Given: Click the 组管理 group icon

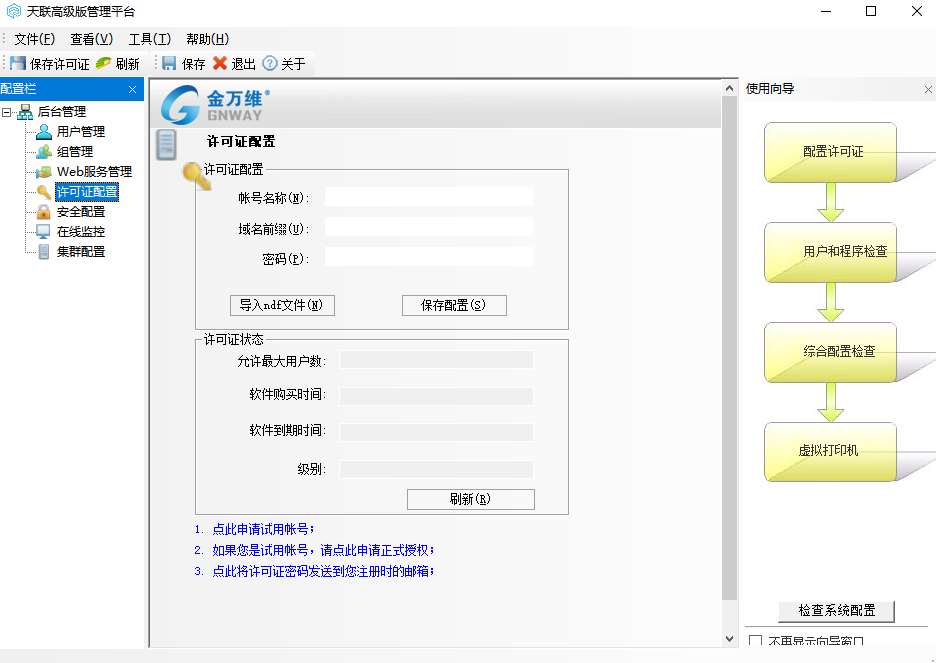Looking at the screenshot, I should point(44,152).
